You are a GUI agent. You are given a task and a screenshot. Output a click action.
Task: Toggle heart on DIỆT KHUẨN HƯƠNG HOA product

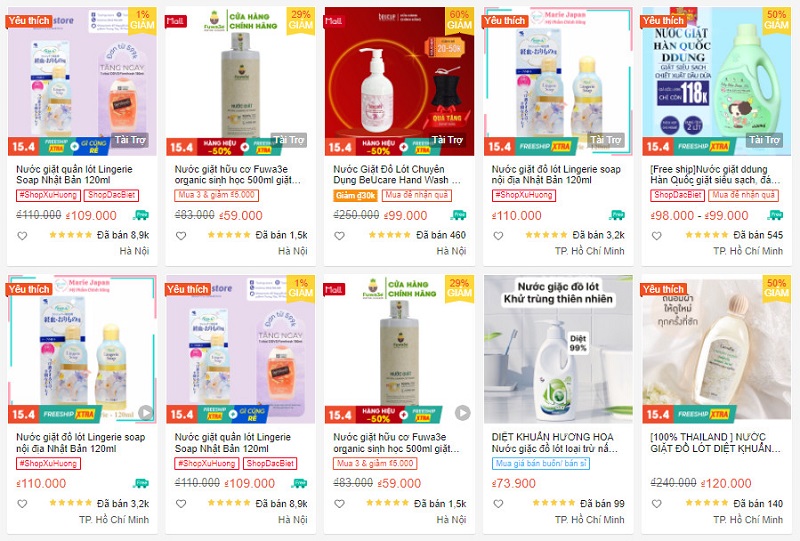coord(498,504)
